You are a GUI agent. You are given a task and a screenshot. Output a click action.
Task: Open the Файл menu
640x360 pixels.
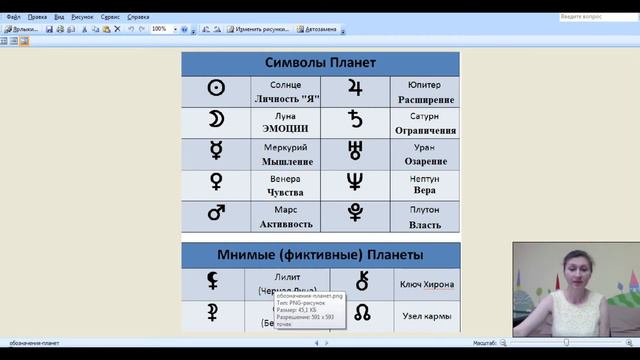click(x=13, y=17)
